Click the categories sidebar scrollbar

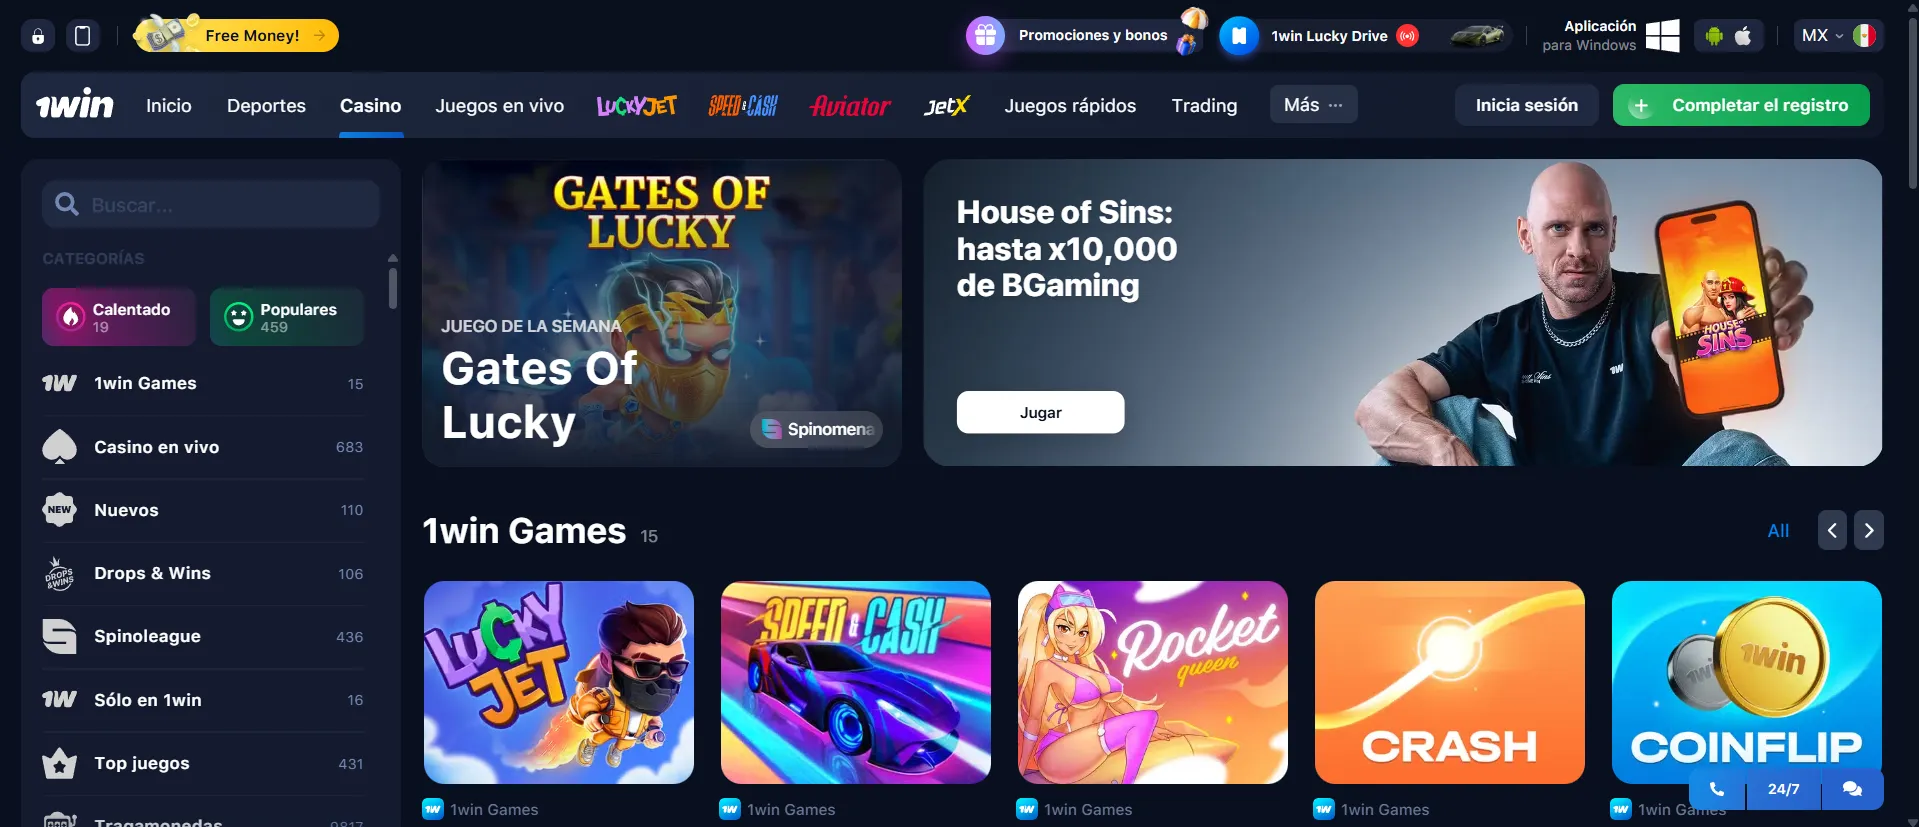coord(392,287)
